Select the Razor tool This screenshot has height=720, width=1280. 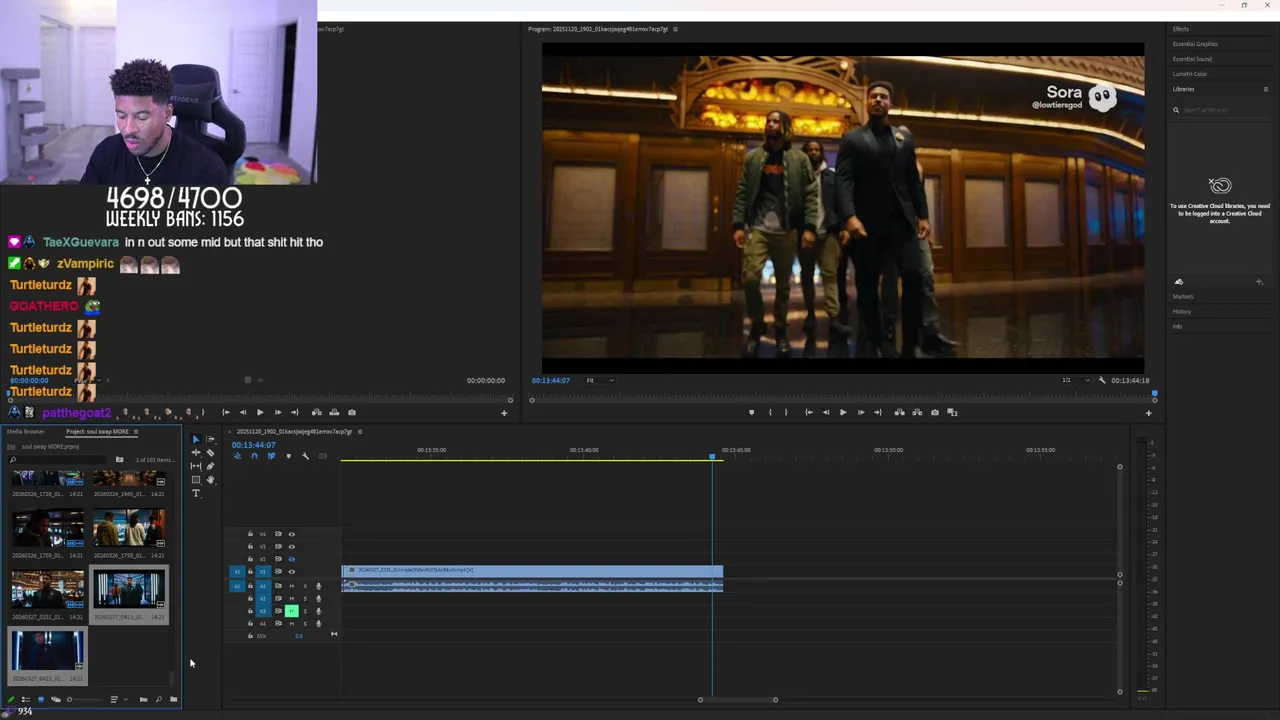[210, 452]
